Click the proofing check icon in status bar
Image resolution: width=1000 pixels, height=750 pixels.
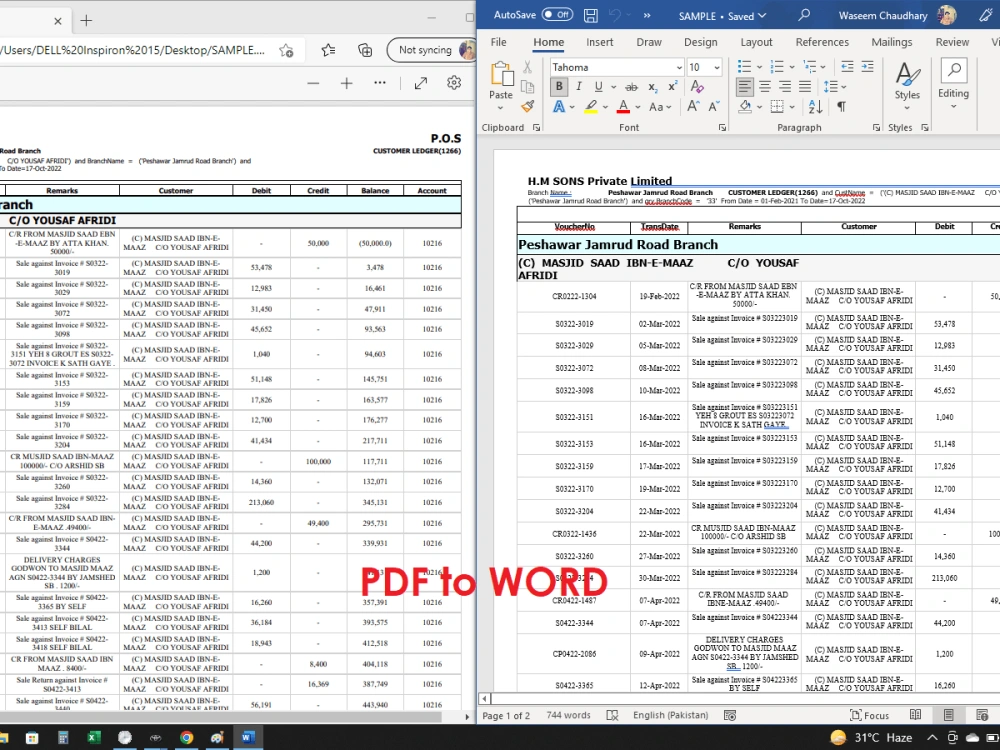(612, 716)
